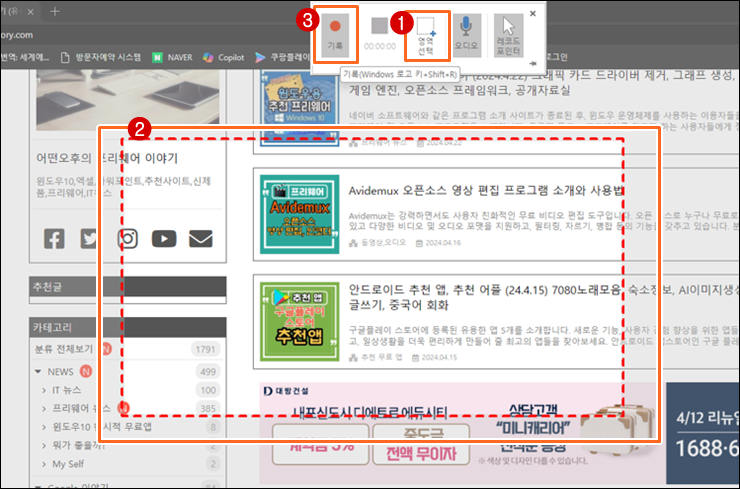
Task: Click the grey stop recording square
Action: click(379, 26)
